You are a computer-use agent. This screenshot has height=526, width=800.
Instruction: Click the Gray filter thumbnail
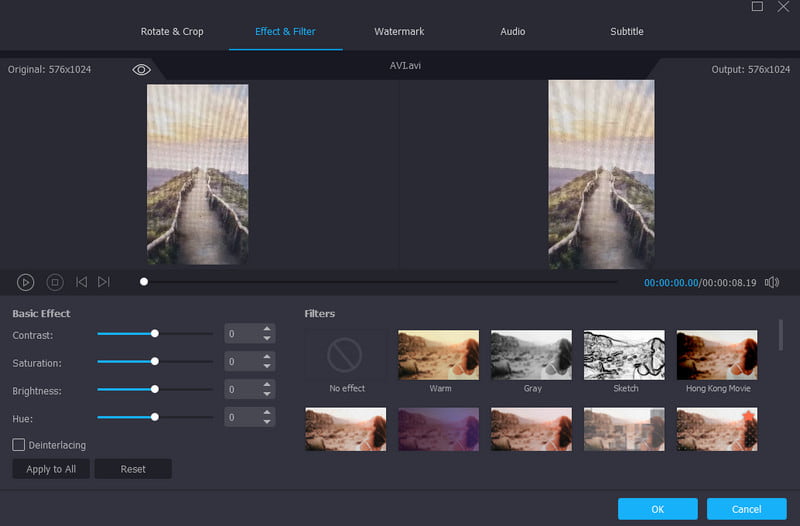click(531, 355)
